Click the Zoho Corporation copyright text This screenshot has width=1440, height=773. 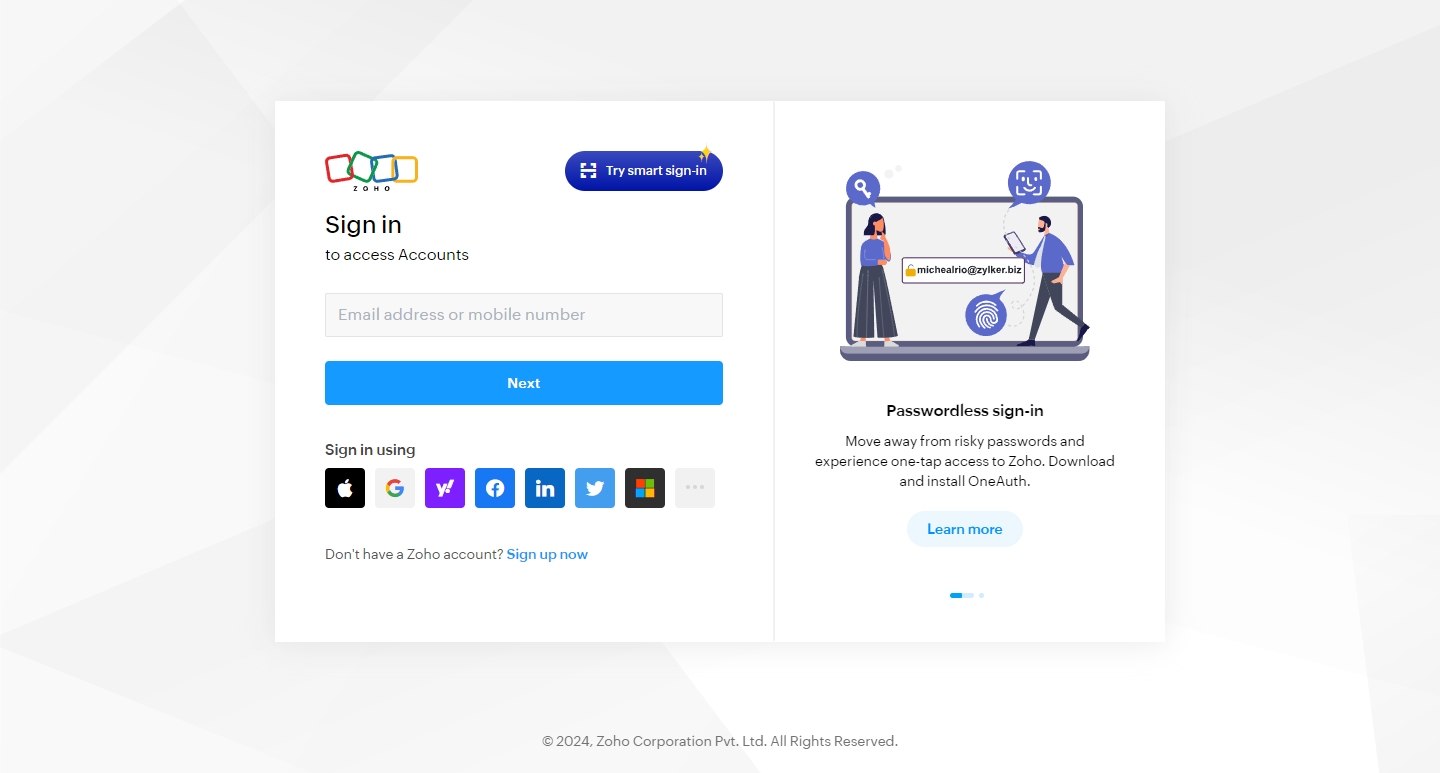point(720,741)
